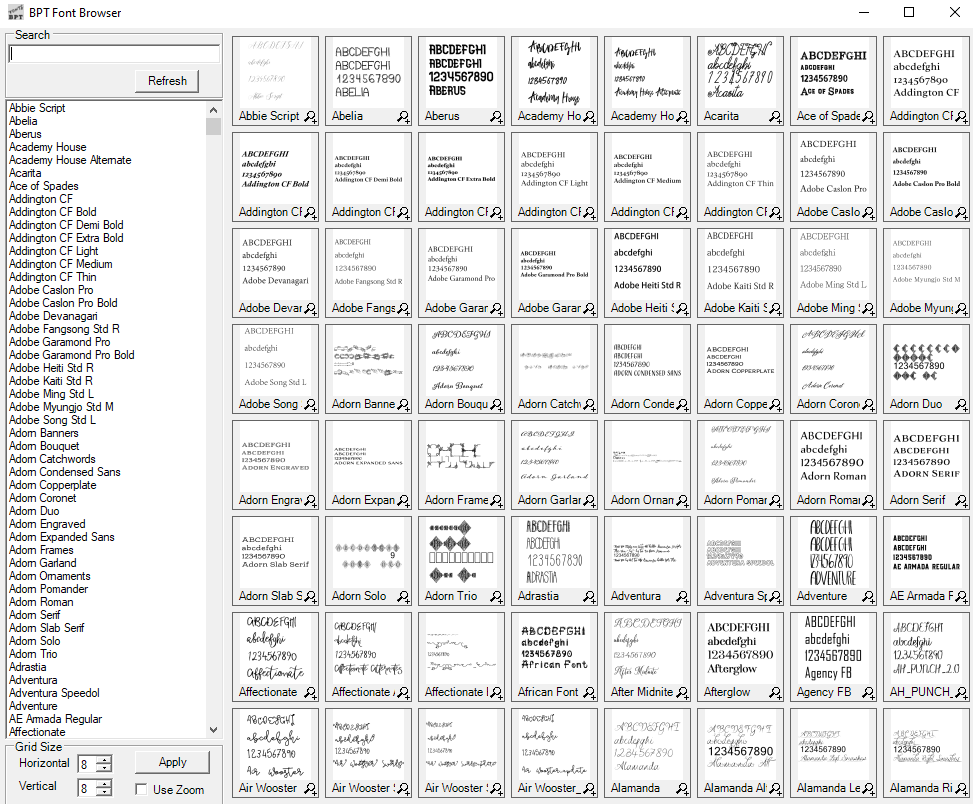Zoom the Aberus font preview using its magnifier
This screenshot has width=973, height=804.
(x=496, y=117)
